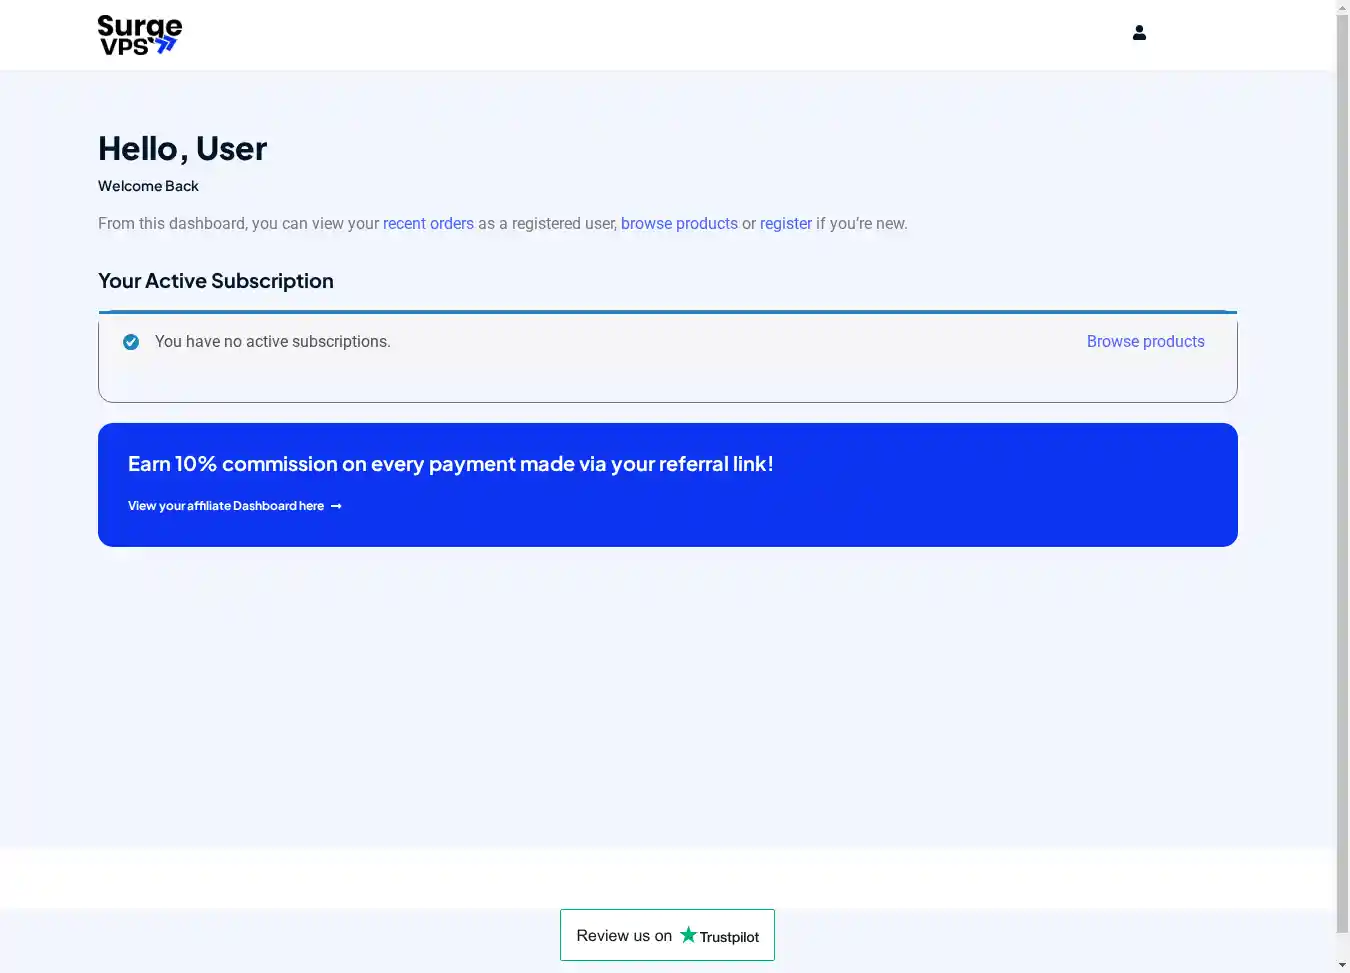Click the Your Active Subscription heading

point(216,281)
